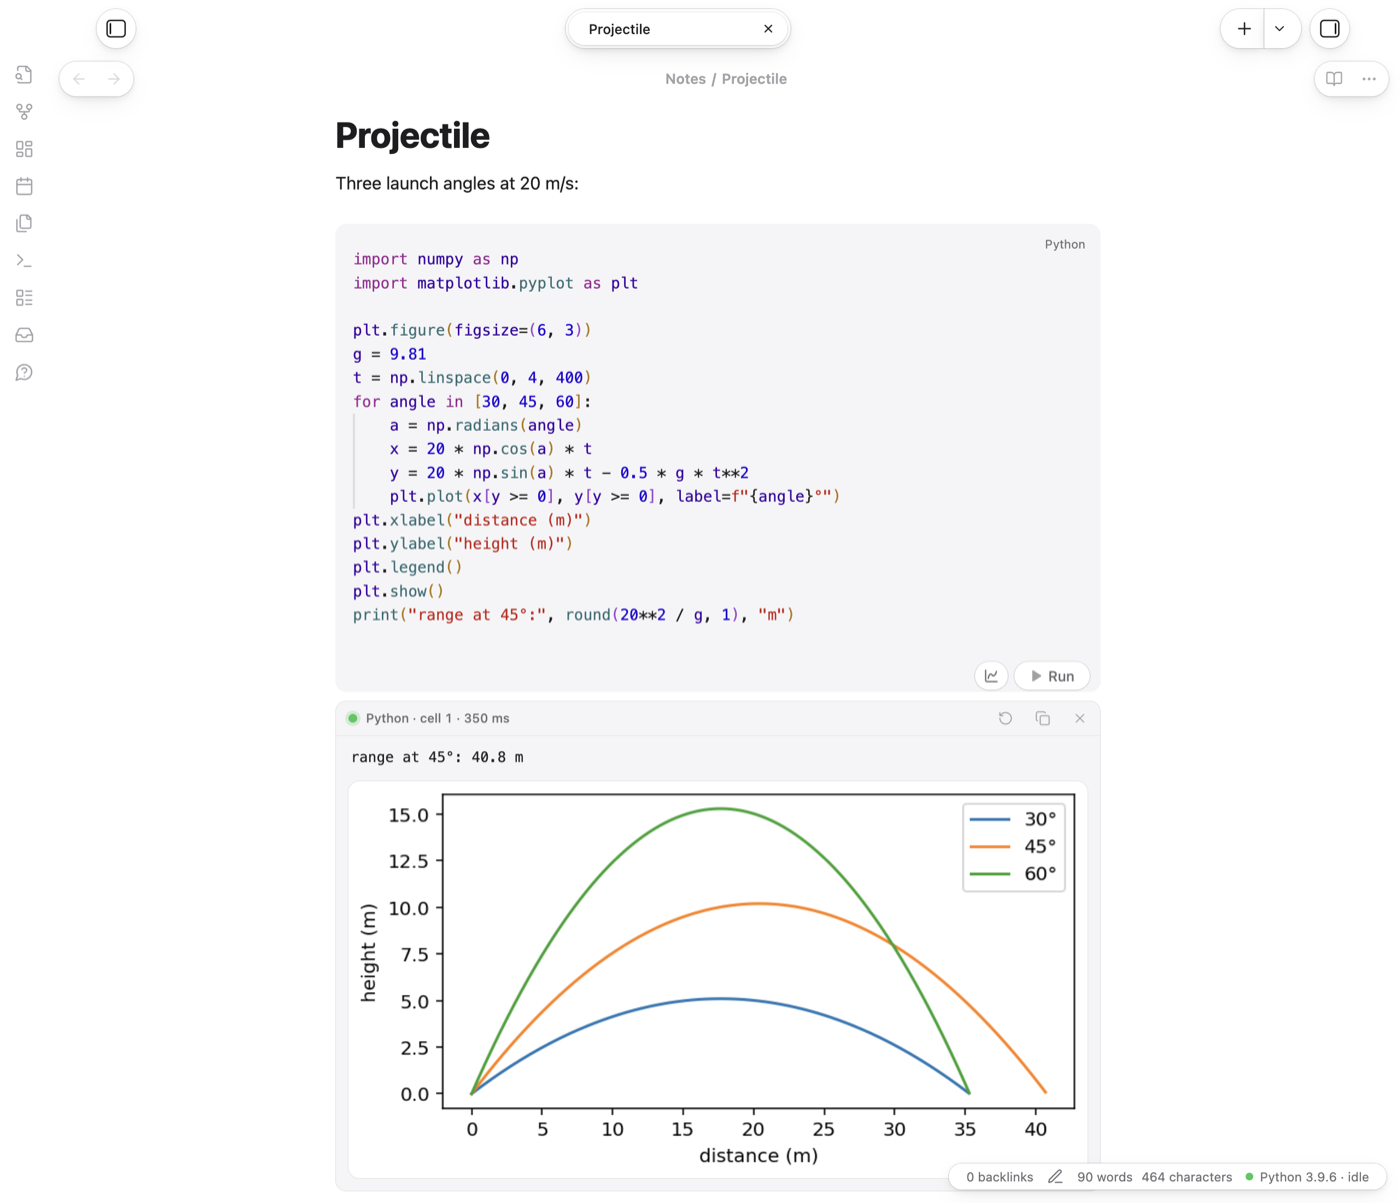Click Notes in the breadcrumb path
This screenshot has height=1203, width=1400.
pos(685,79)
